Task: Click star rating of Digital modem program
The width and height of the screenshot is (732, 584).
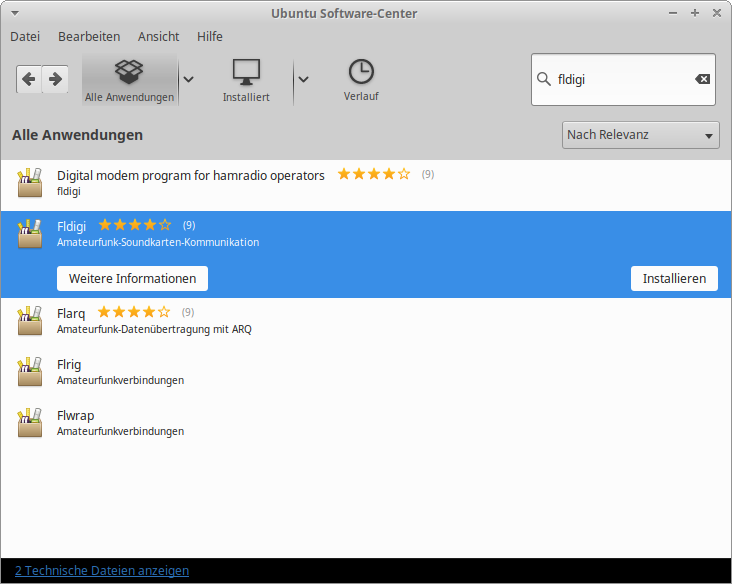Action: click(374, 174)
